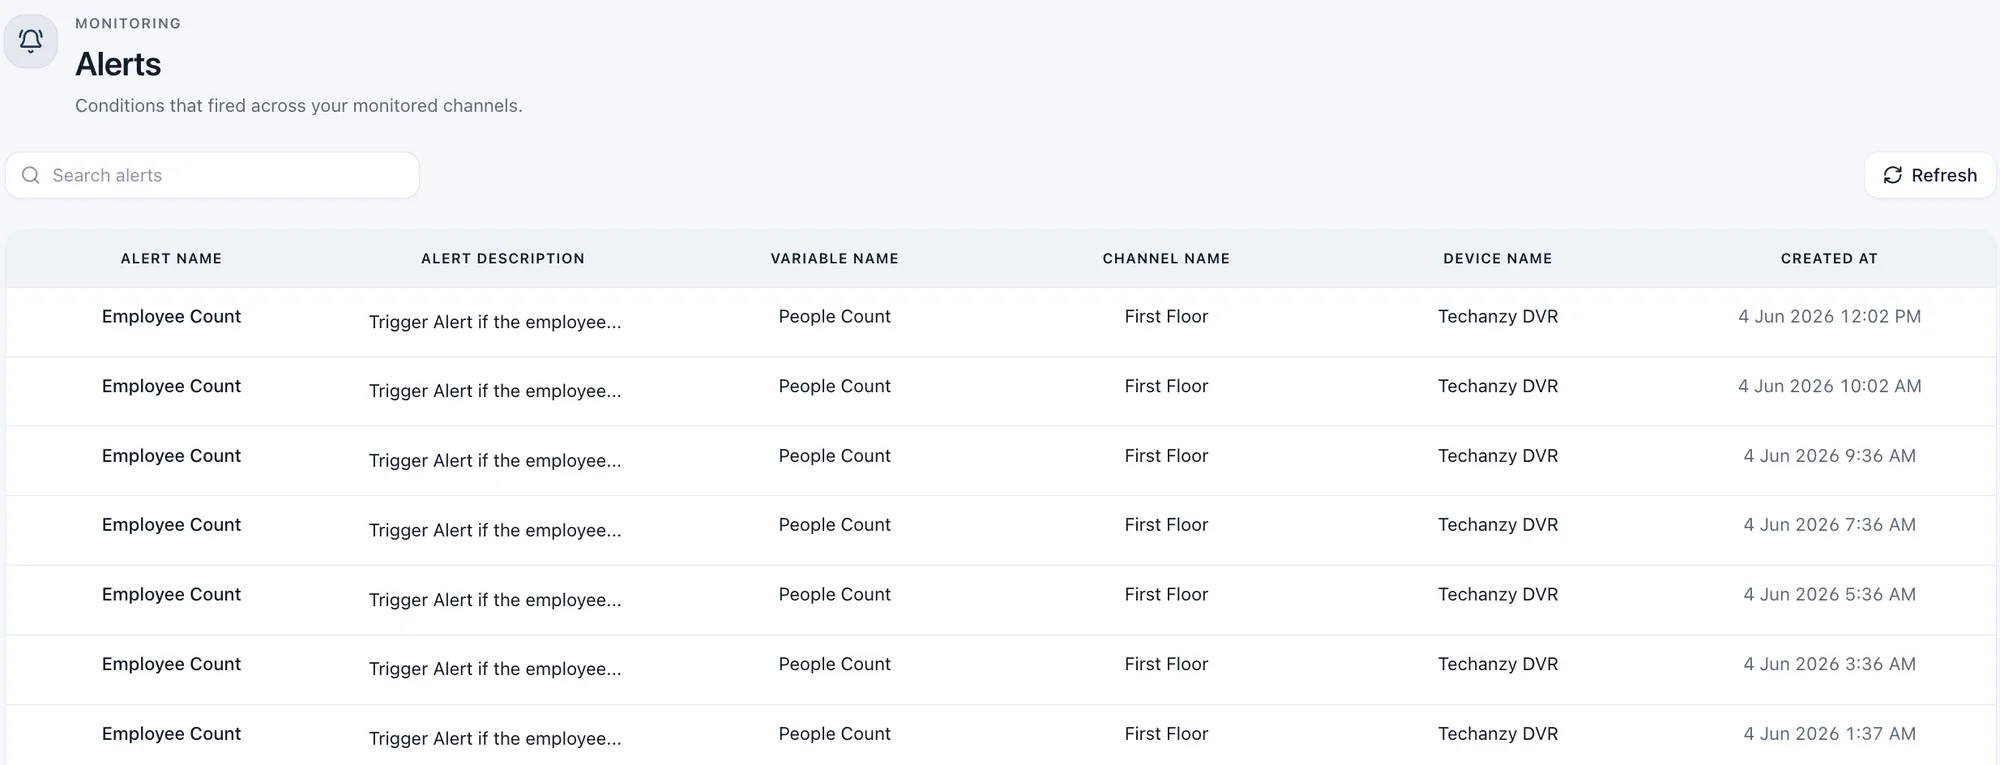Click First Floor in the 10:02 AM row
This screenshot has width=2000, height=765.
1166,386
